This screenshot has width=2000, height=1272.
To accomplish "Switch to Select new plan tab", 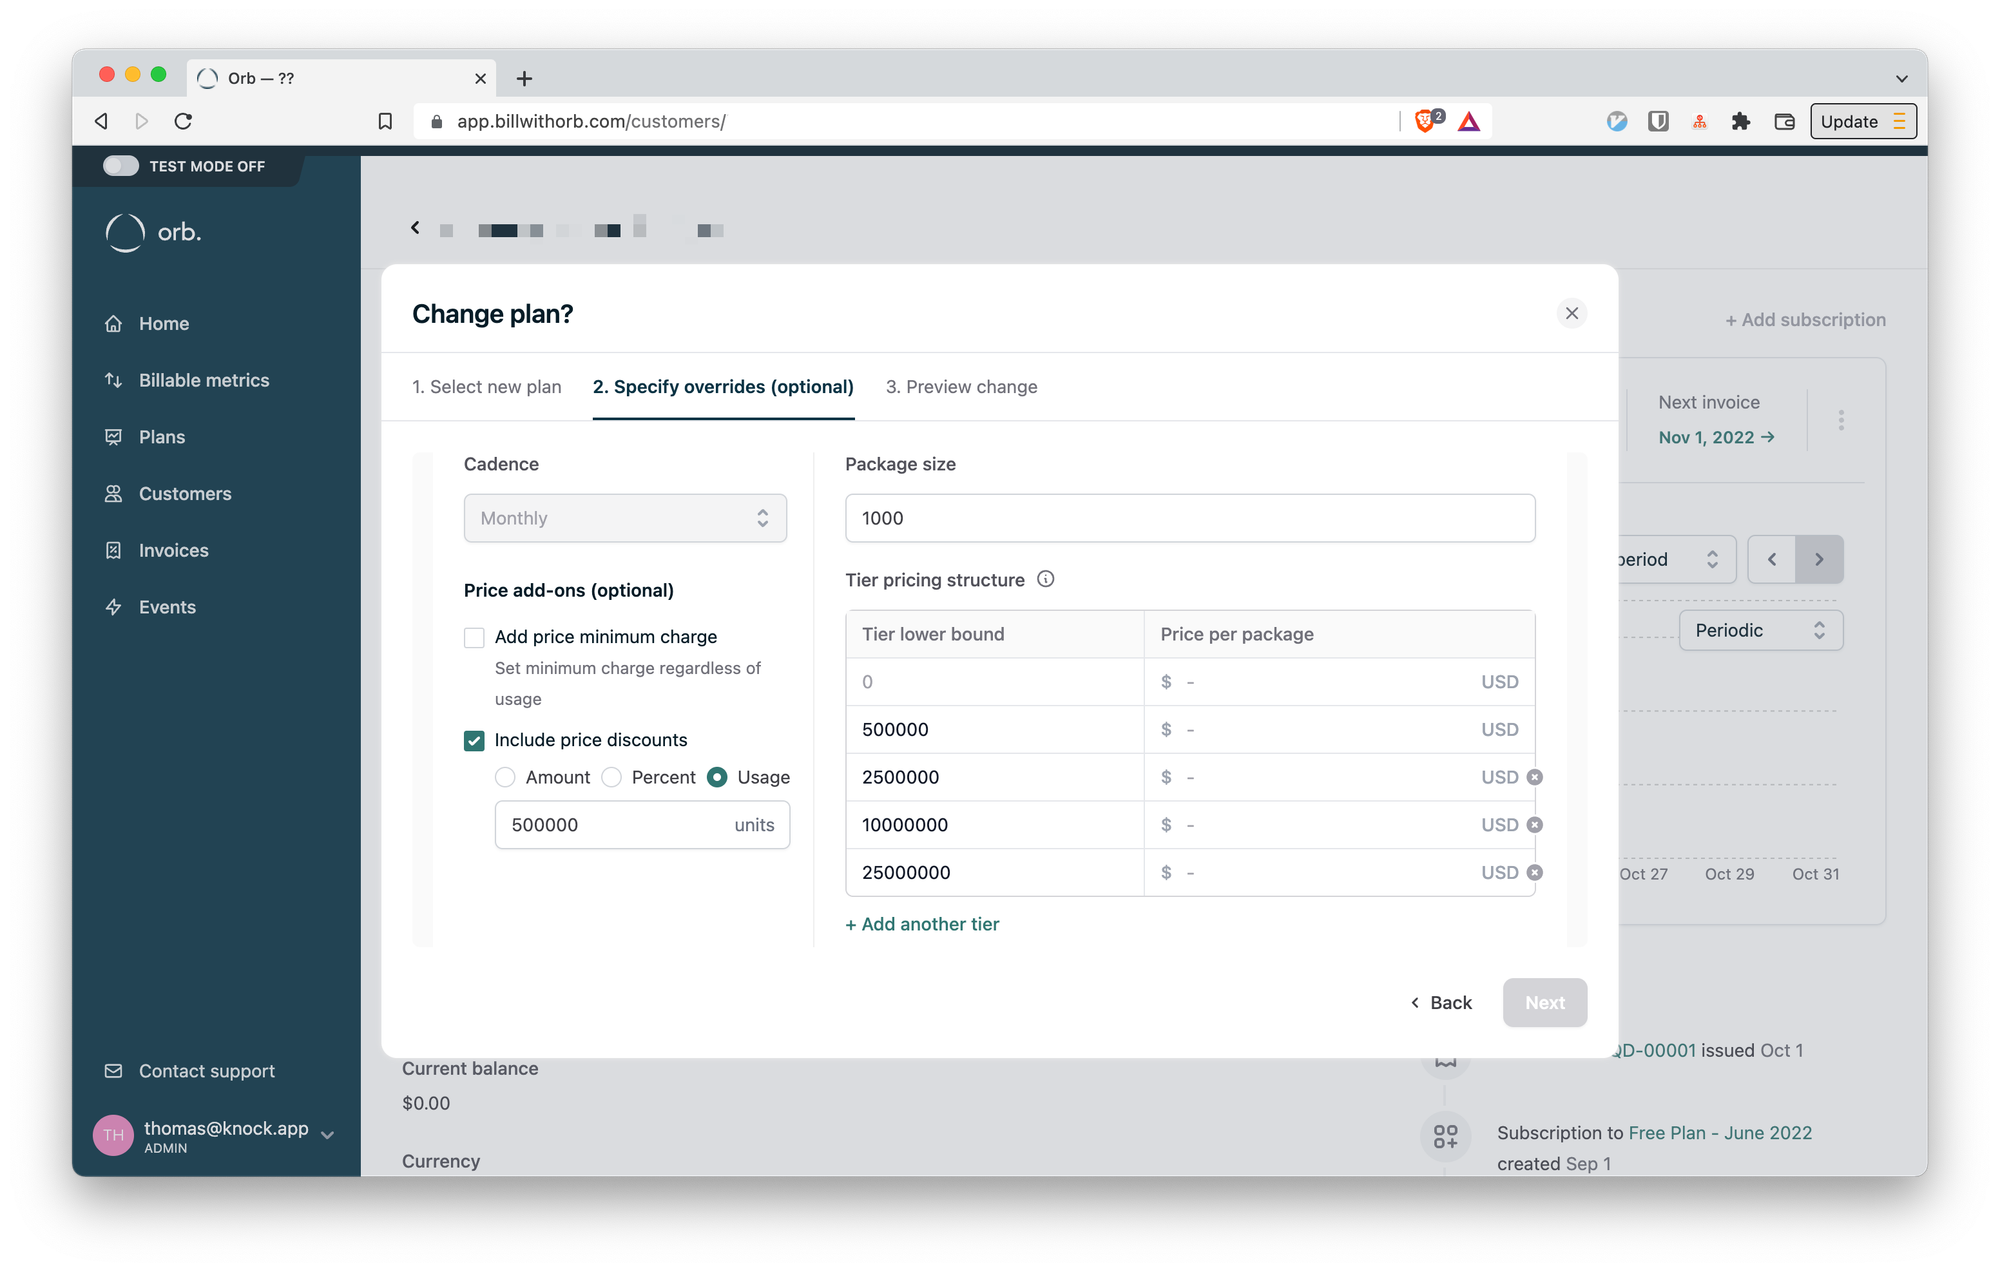I will [487, 387].
